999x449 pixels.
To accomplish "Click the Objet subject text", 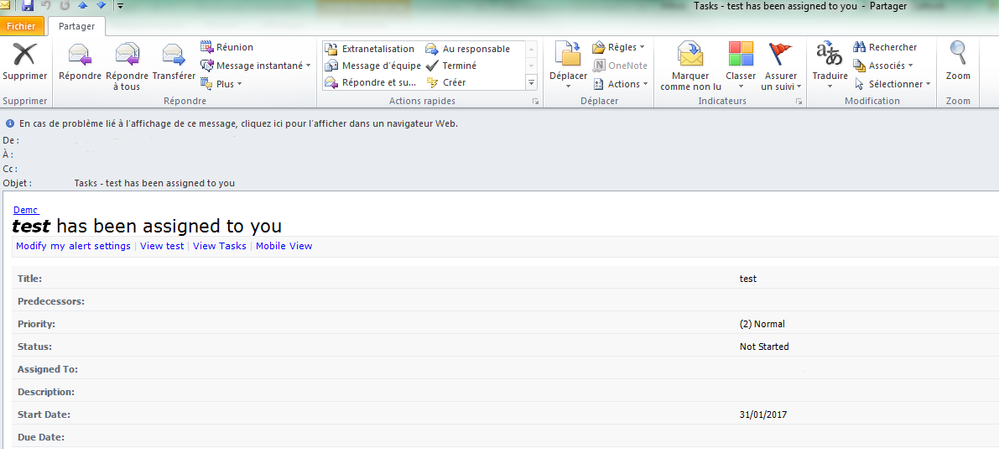I will coord(154,183).
